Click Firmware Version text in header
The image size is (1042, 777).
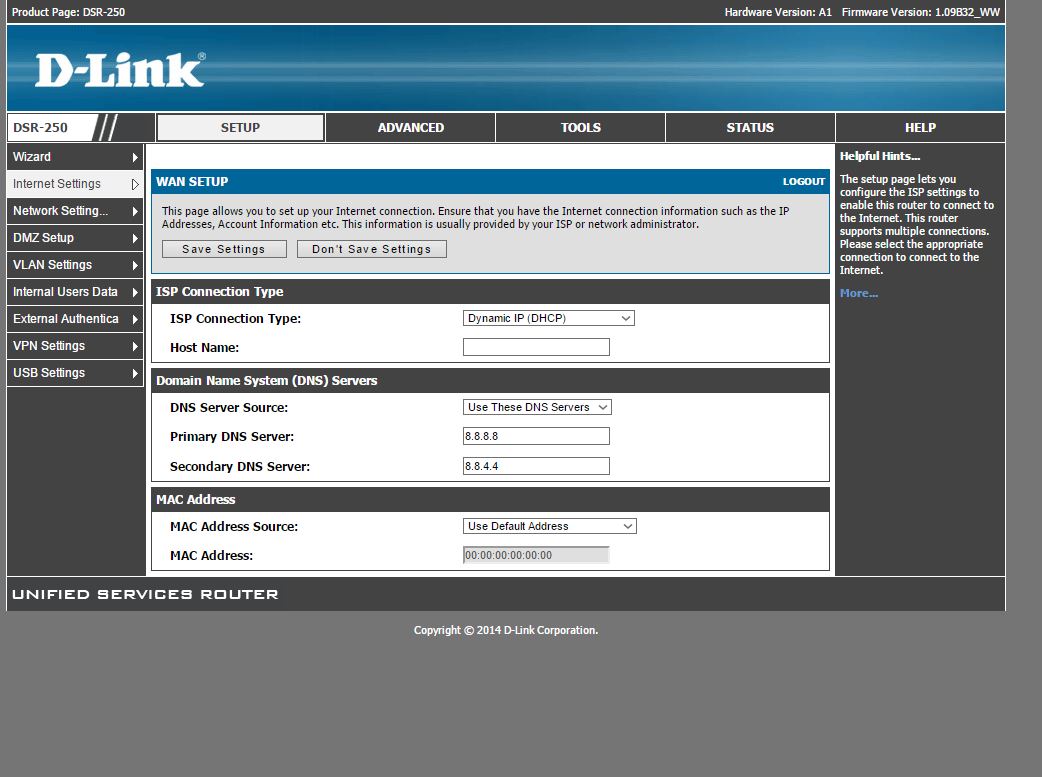pyautogui.click(x=920, y=12)
